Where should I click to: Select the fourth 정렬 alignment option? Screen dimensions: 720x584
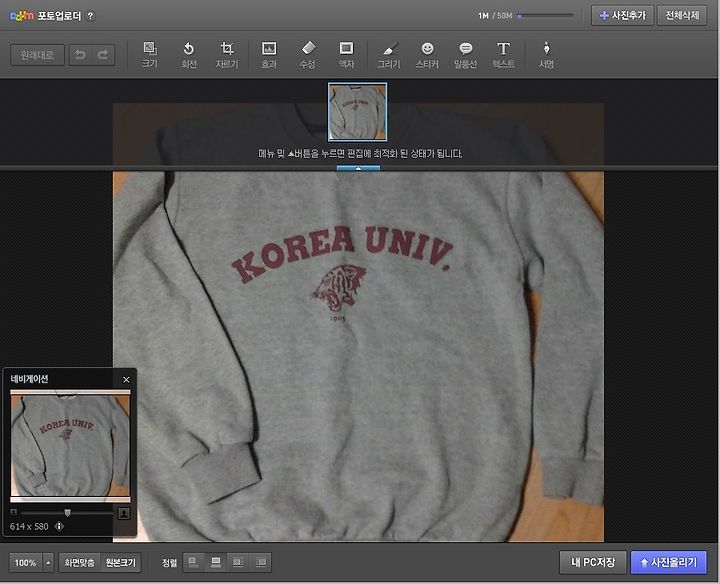[x=260, y=562]
